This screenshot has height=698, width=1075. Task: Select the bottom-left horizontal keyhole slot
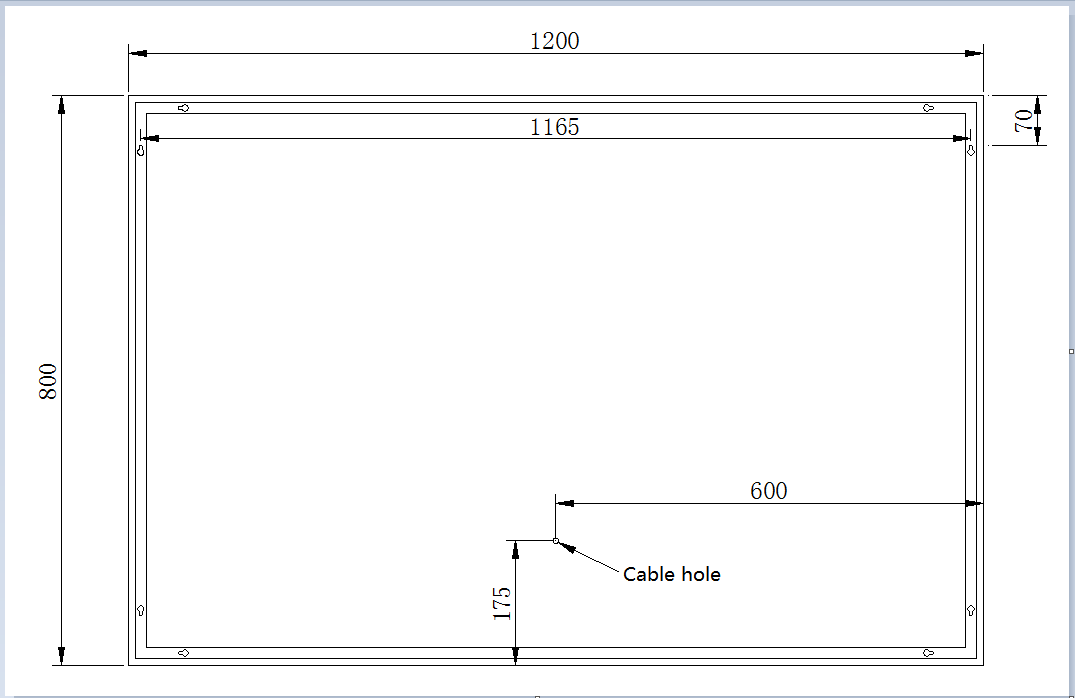pos(183,653)
